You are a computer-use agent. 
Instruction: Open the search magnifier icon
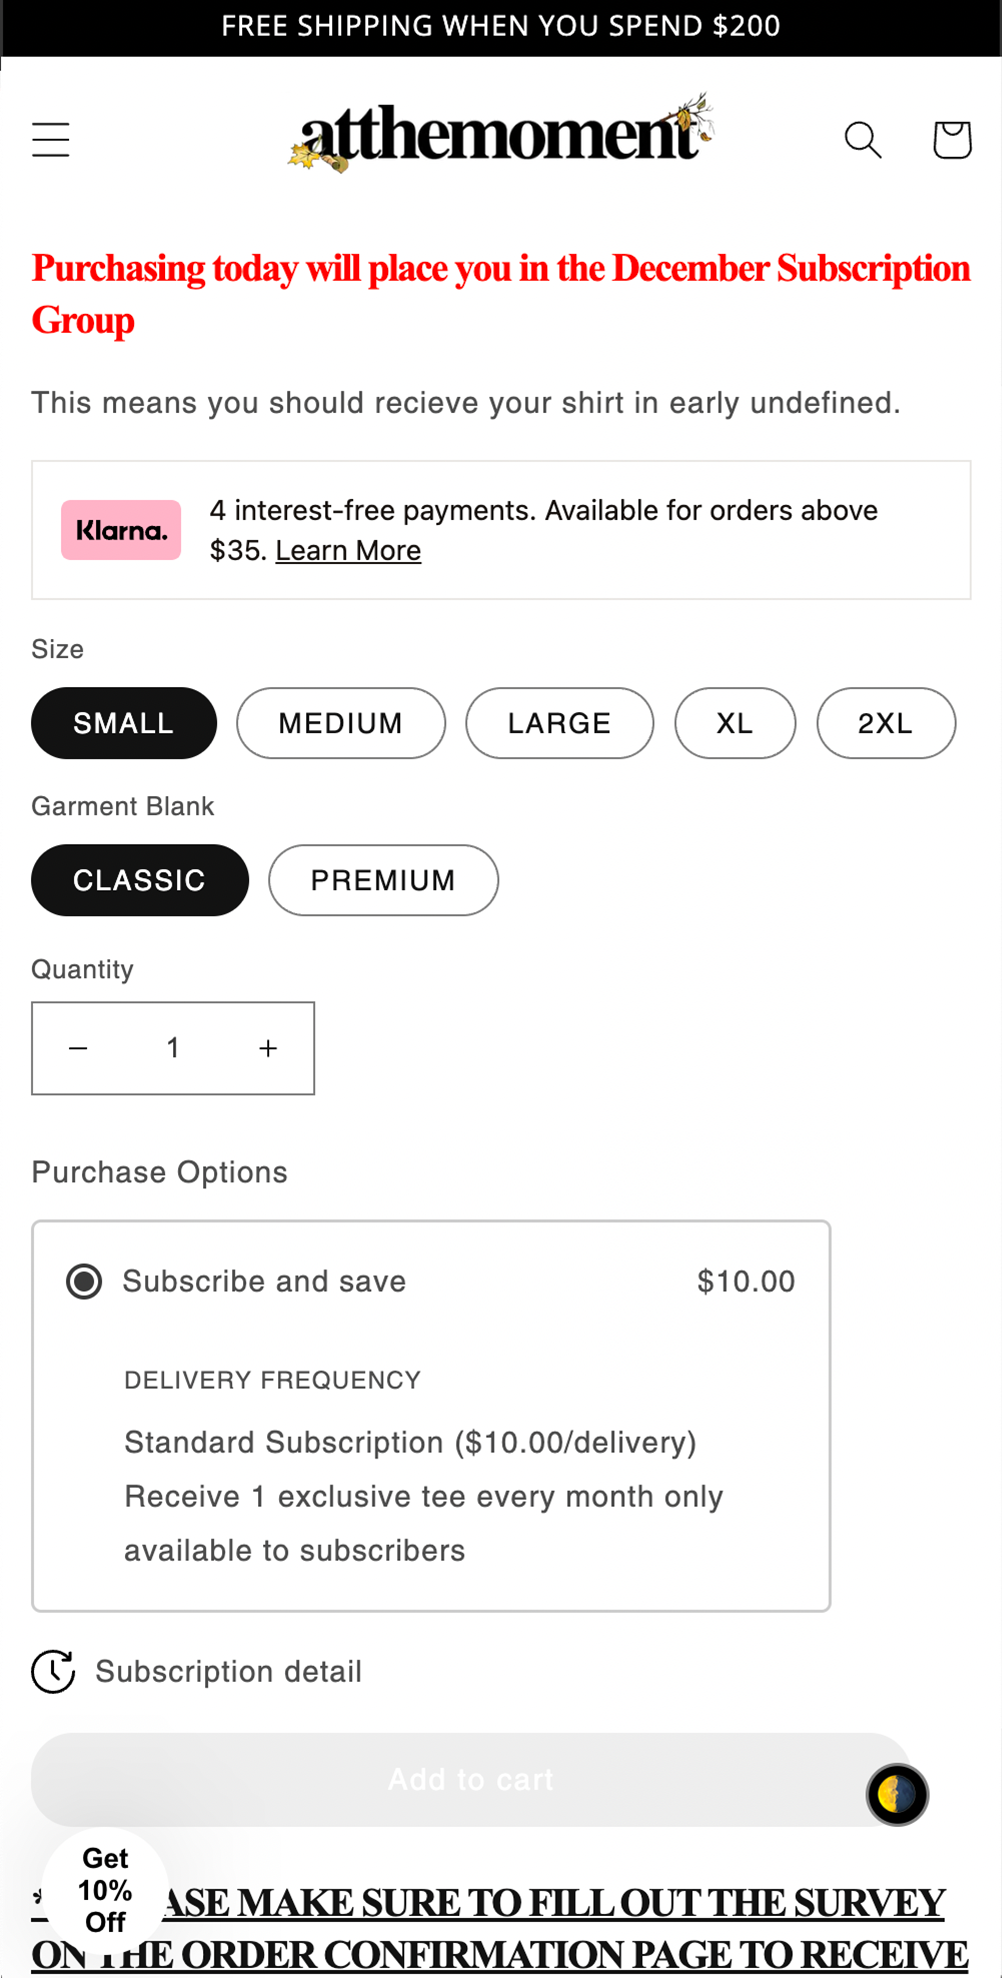tap(863, 140)
